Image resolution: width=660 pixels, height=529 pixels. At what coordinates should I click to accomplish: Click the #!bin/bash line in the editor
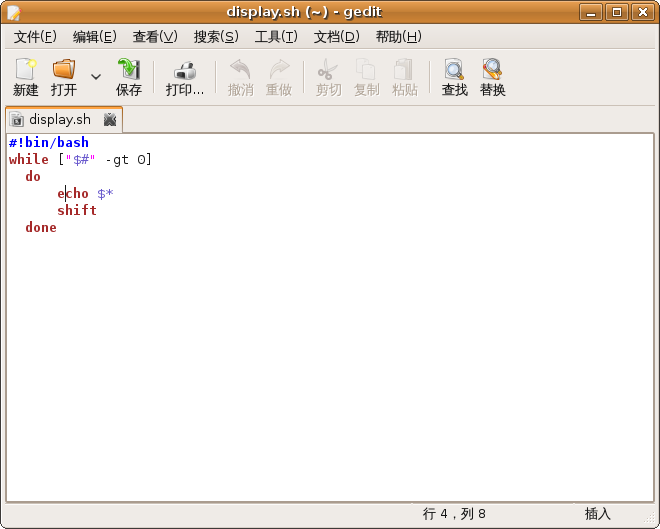point(49,142)
